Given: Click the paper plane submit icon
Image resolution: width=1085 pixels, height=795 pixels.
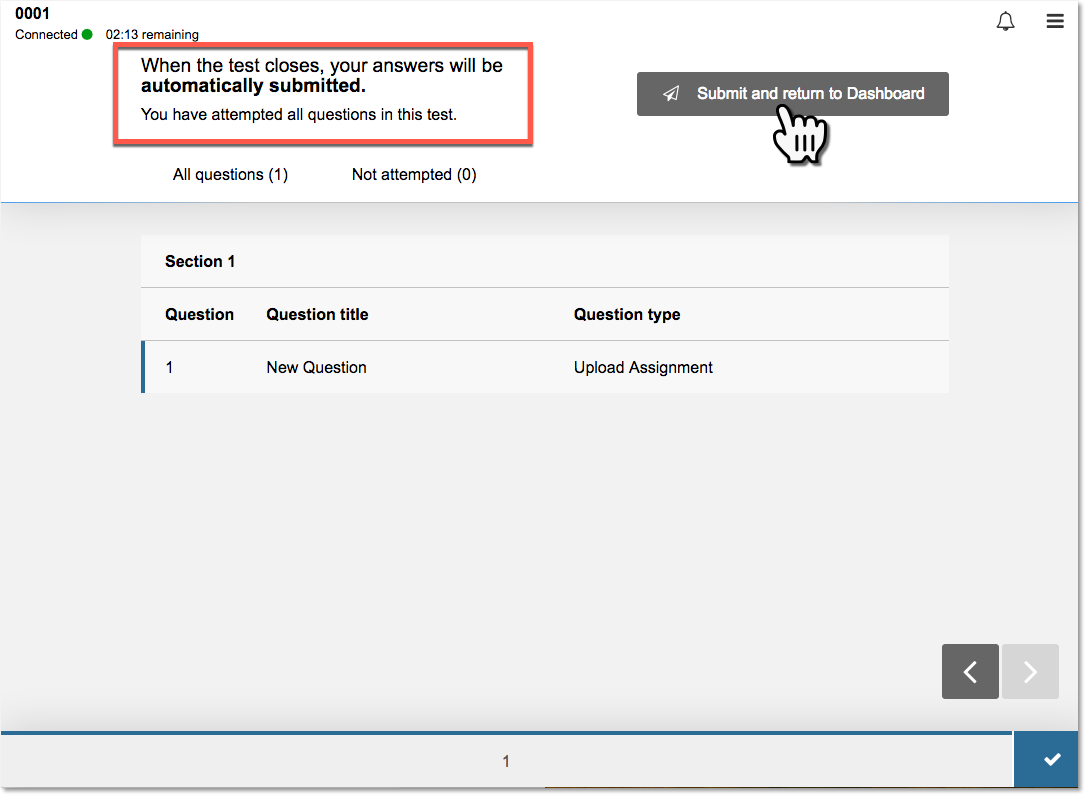Looking at the screenshot, I should pyautogui.click(x=671, y=94).
